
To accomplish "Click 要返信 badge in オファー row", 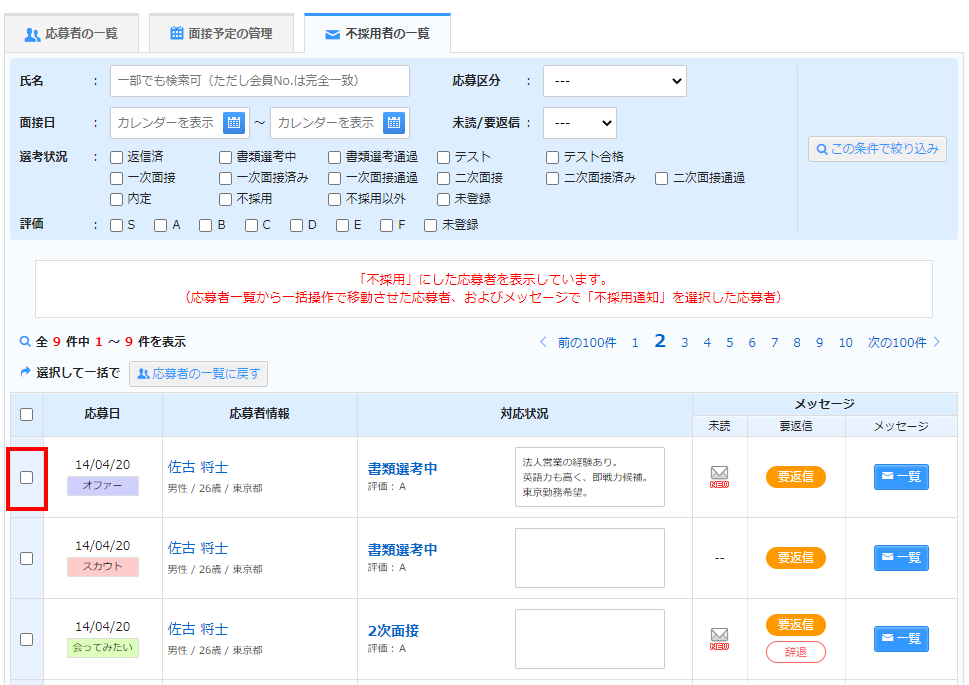I will coord(796,477).
